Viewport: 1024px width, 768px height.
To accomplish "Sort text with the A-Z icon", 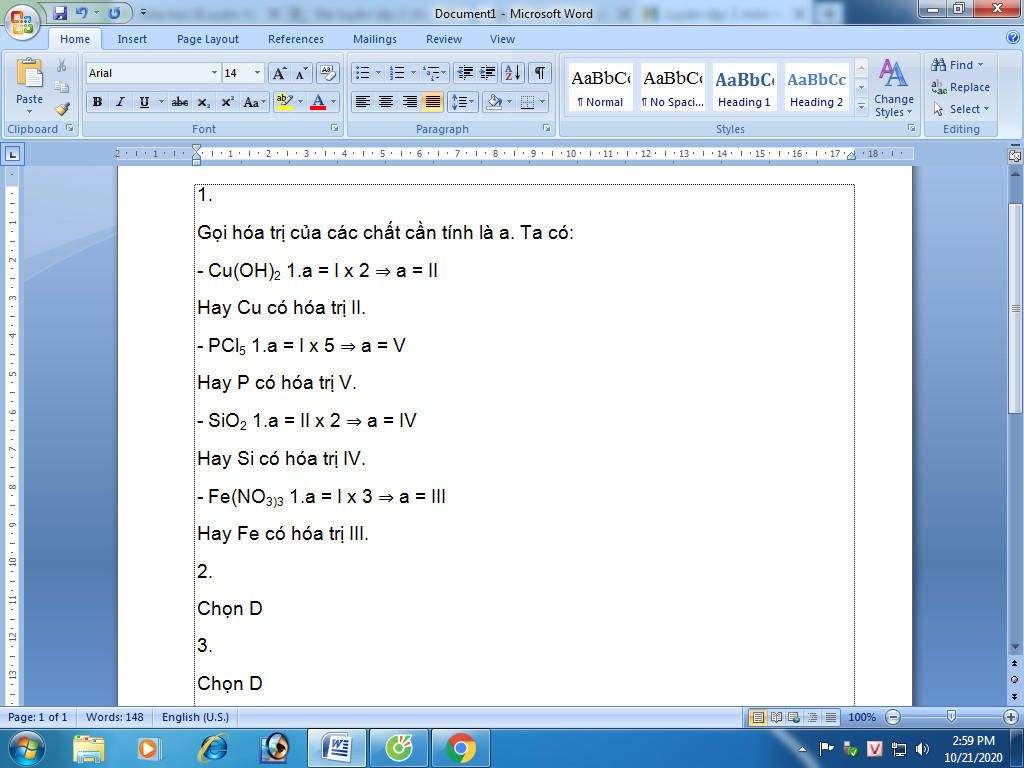I will point(513,72).
